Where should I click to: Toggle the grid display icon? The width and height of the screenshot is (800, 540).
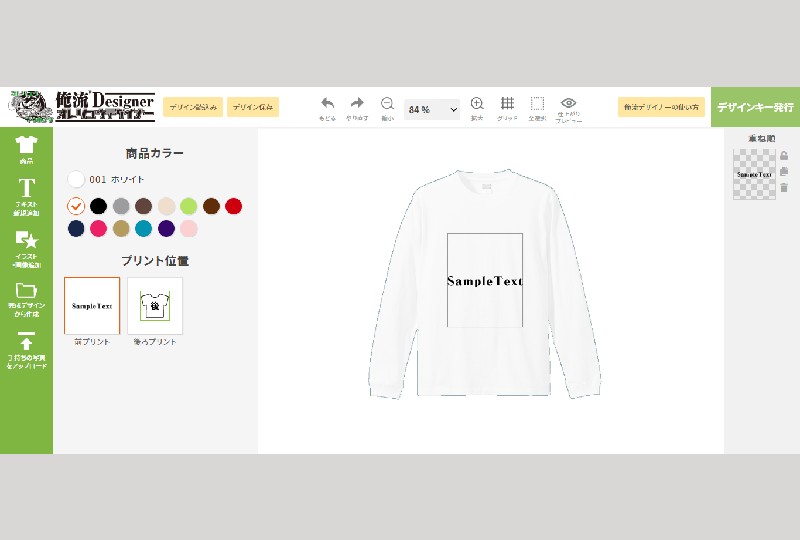tap(507, 103)
